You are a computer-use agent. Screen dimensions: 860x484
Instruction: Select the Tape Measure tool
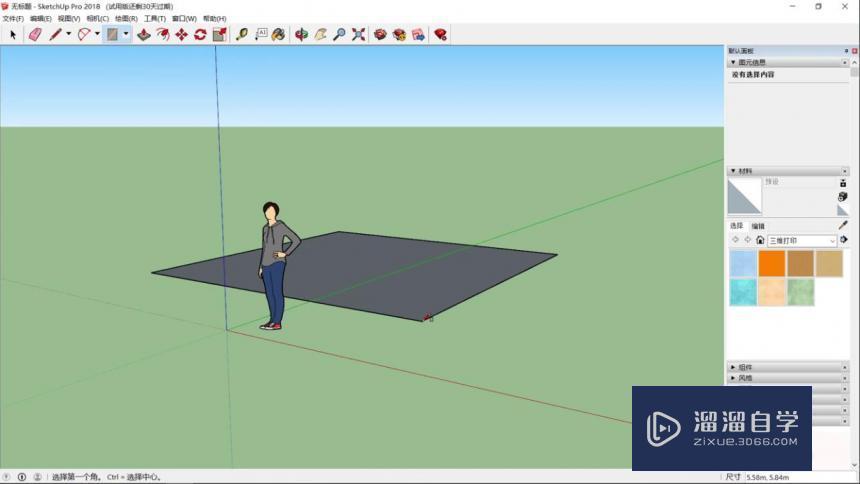pos(242,35)
